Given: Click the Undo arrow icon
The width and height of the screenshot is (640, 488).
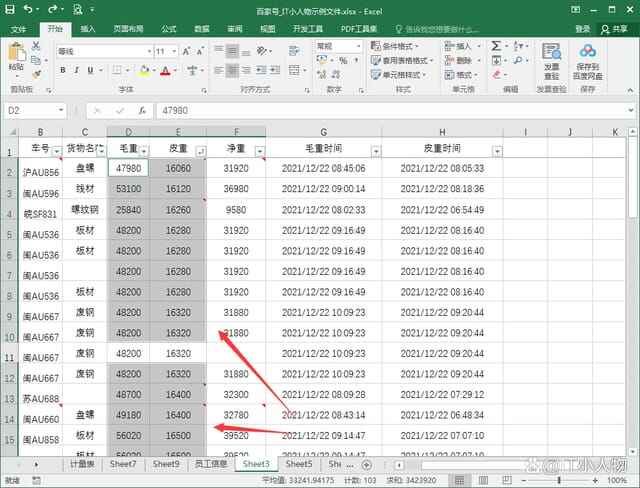Looking at the screenshot, I should pos(27,9).
